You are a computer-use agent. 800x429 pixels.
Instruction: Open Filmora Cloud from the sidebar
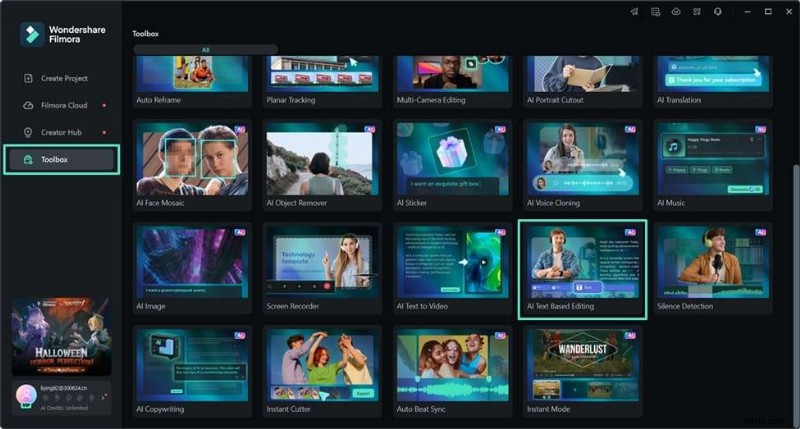click(64, 105)
